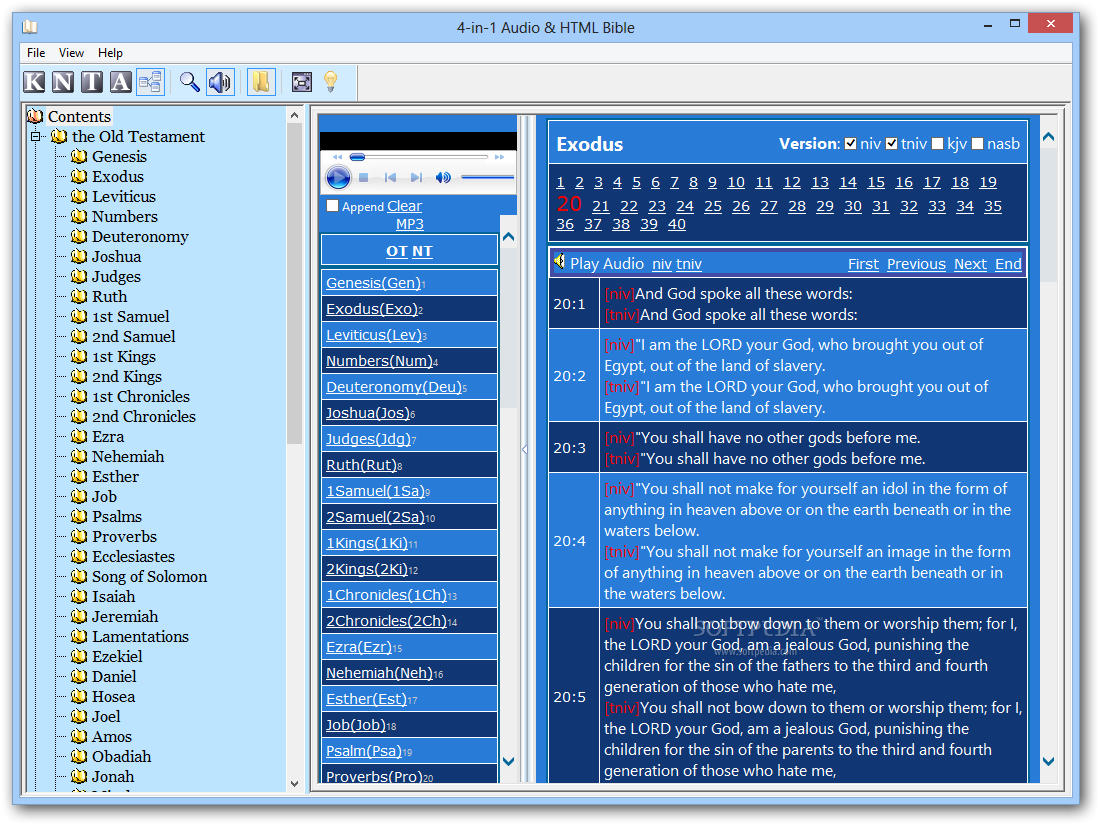Switch to NT book list
The width and height of the screenshot is (1100, 825).
point(422,251)
